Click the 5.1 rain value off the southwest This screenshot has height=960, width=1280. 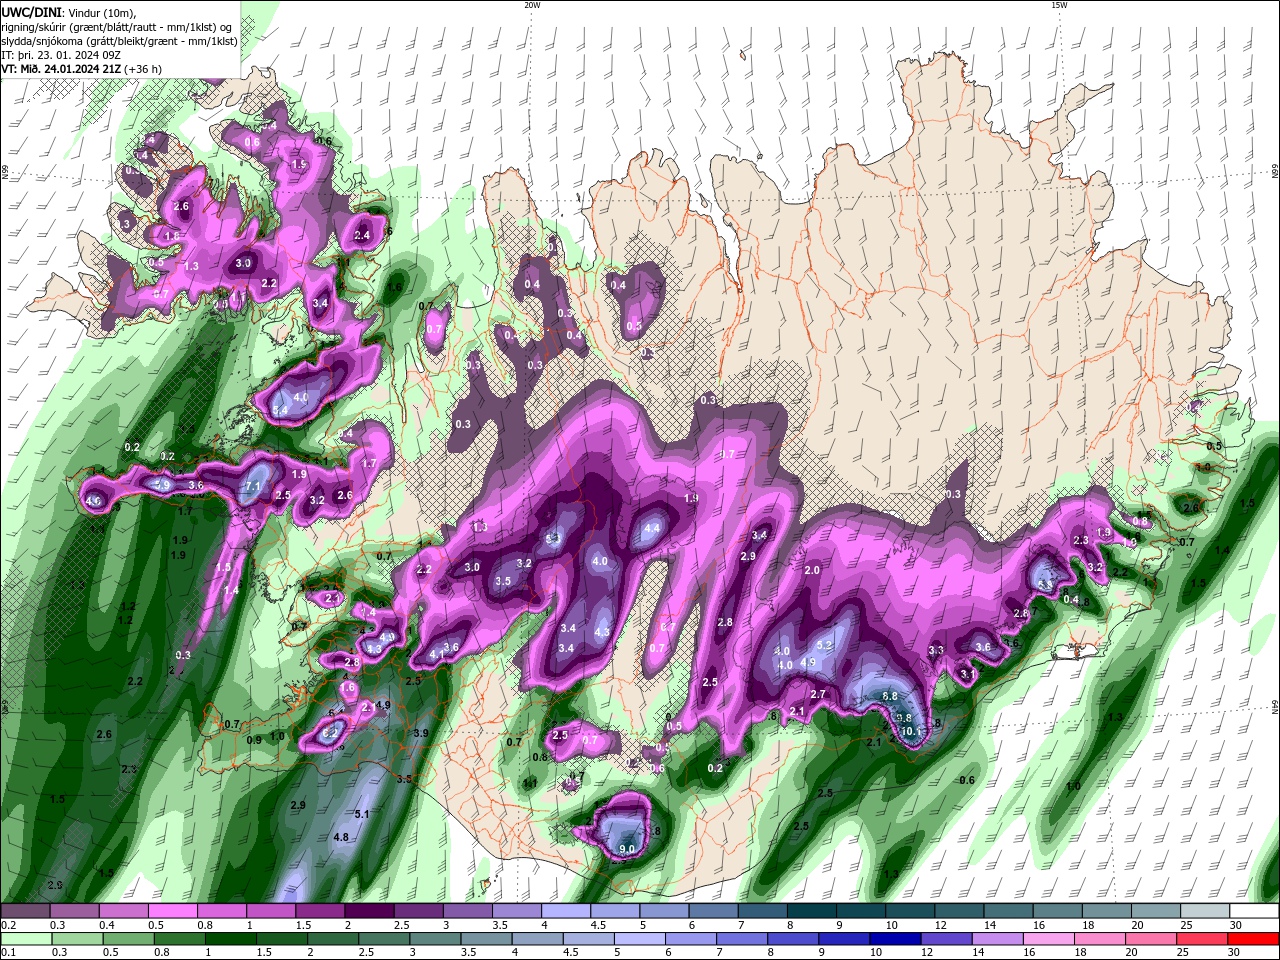(x=362, y=814)
